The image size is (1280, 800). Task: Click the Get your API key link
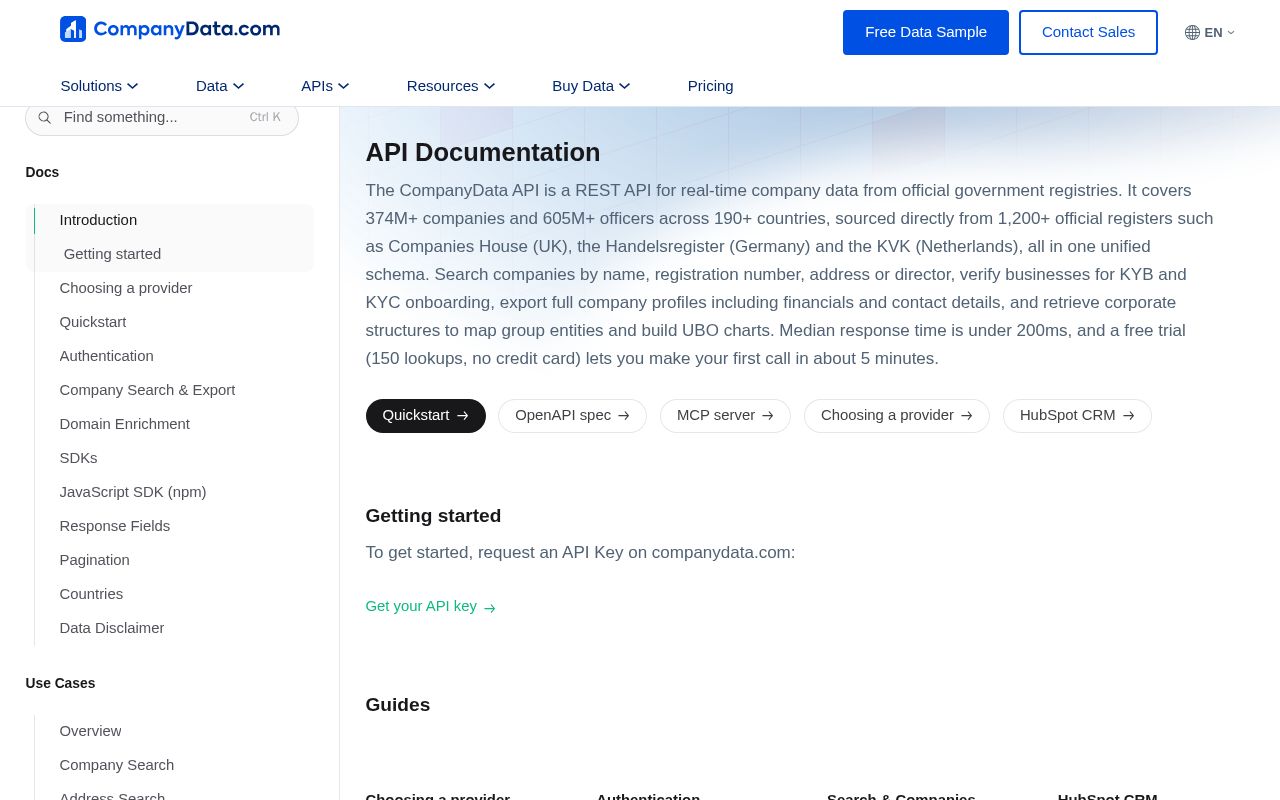[x=431, y=606]
